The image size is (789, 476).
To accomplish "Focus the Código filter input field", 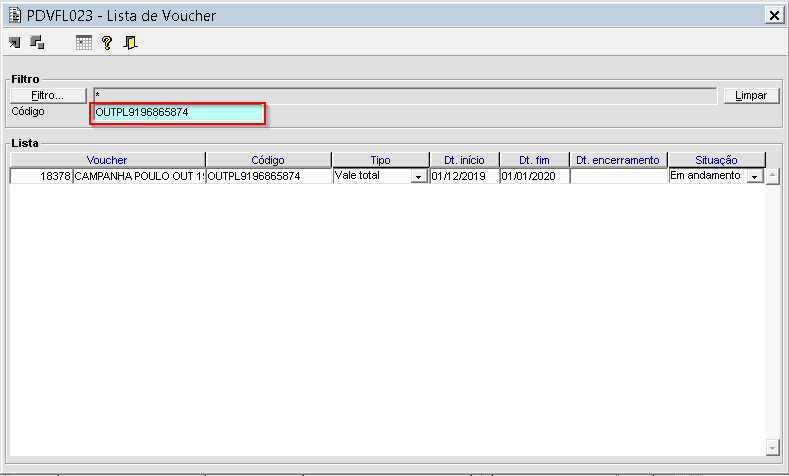I will pyautogui.click(x=178, y=113).
